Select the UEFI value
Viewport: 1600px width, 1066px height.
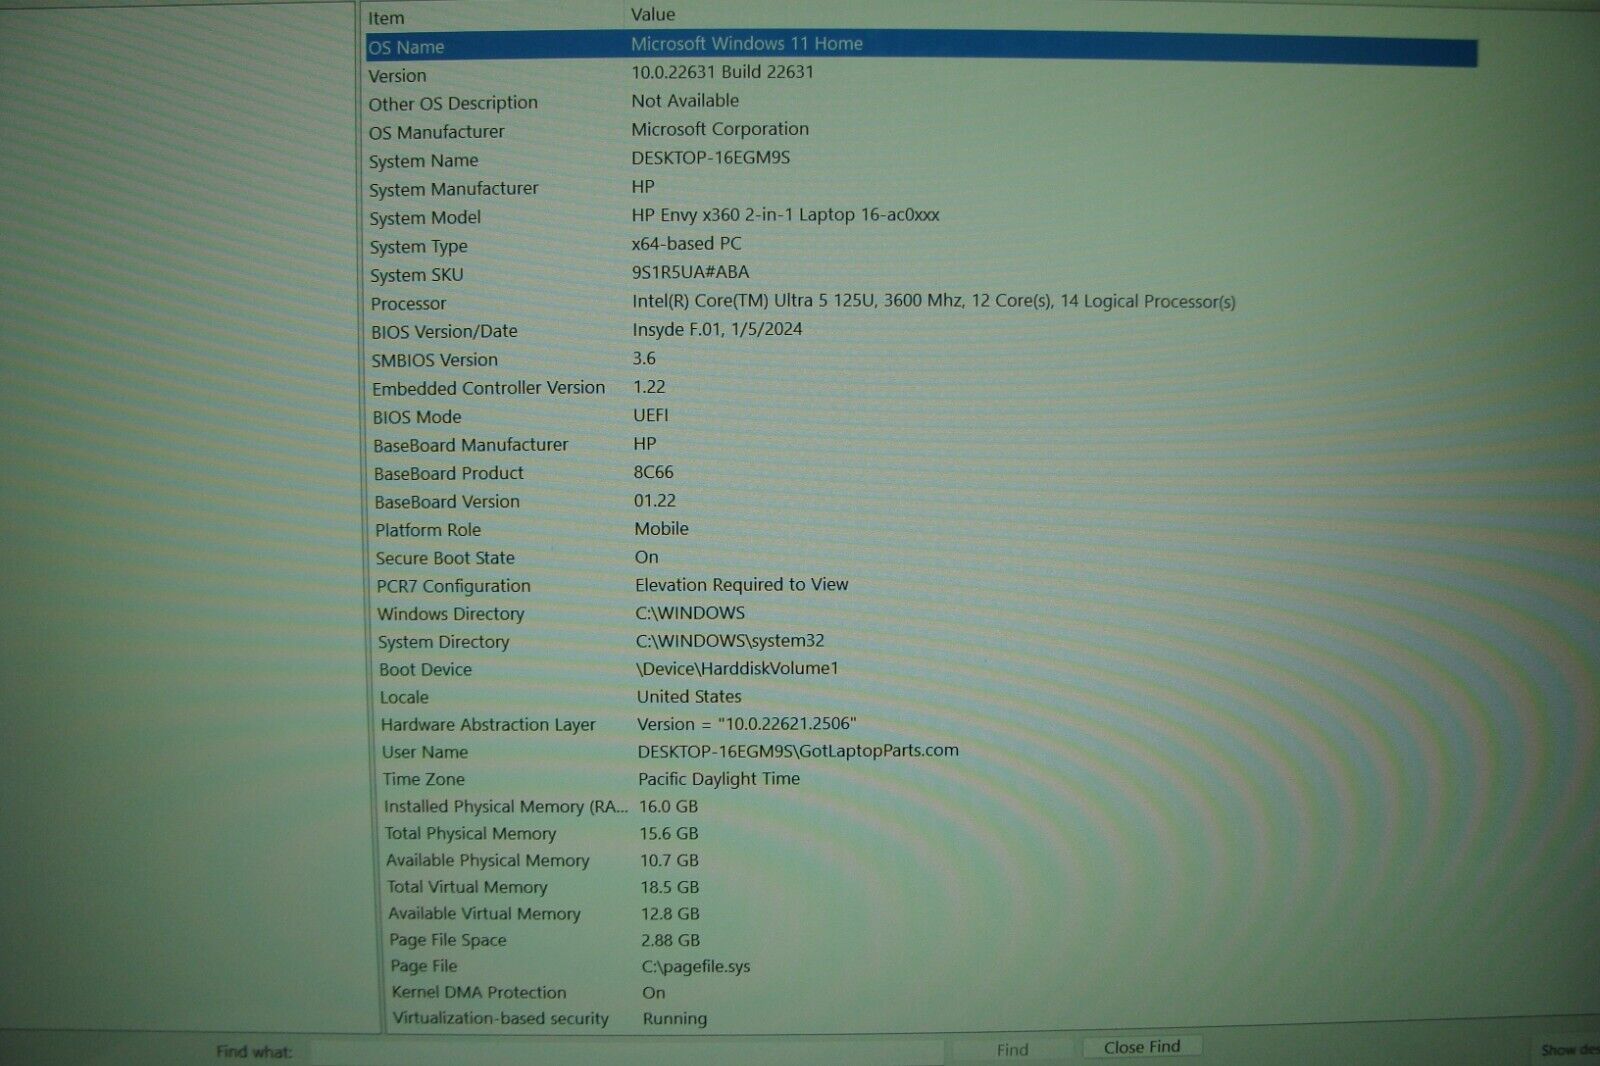[651, 415]
